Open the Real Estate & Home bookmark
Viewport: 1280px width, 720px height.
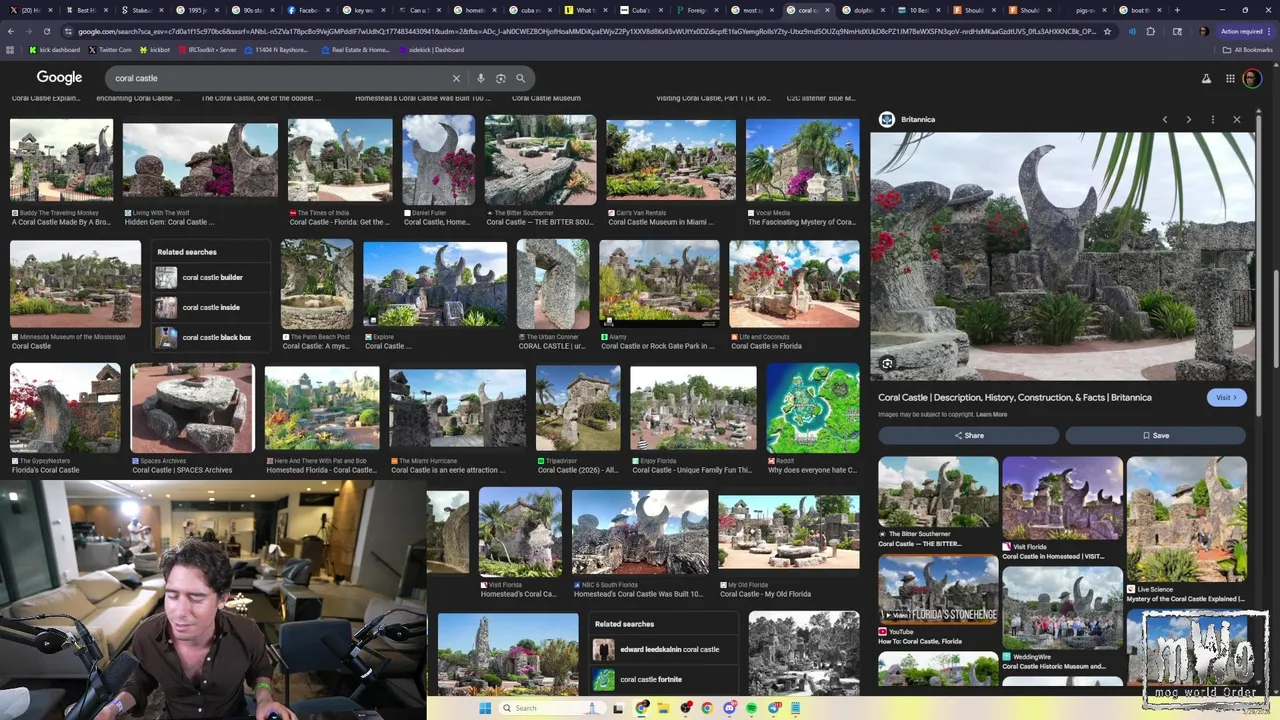pyautogui.click(x=354, y=50)
